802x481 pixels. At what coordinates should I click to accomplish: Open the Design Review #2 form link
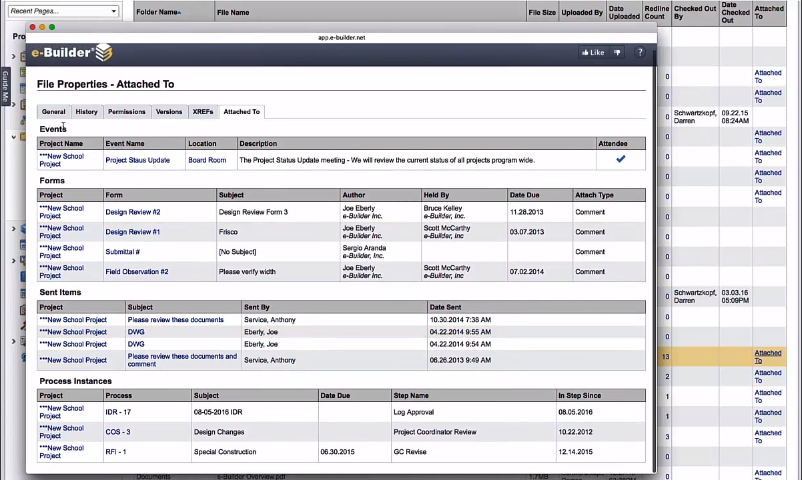133,212
